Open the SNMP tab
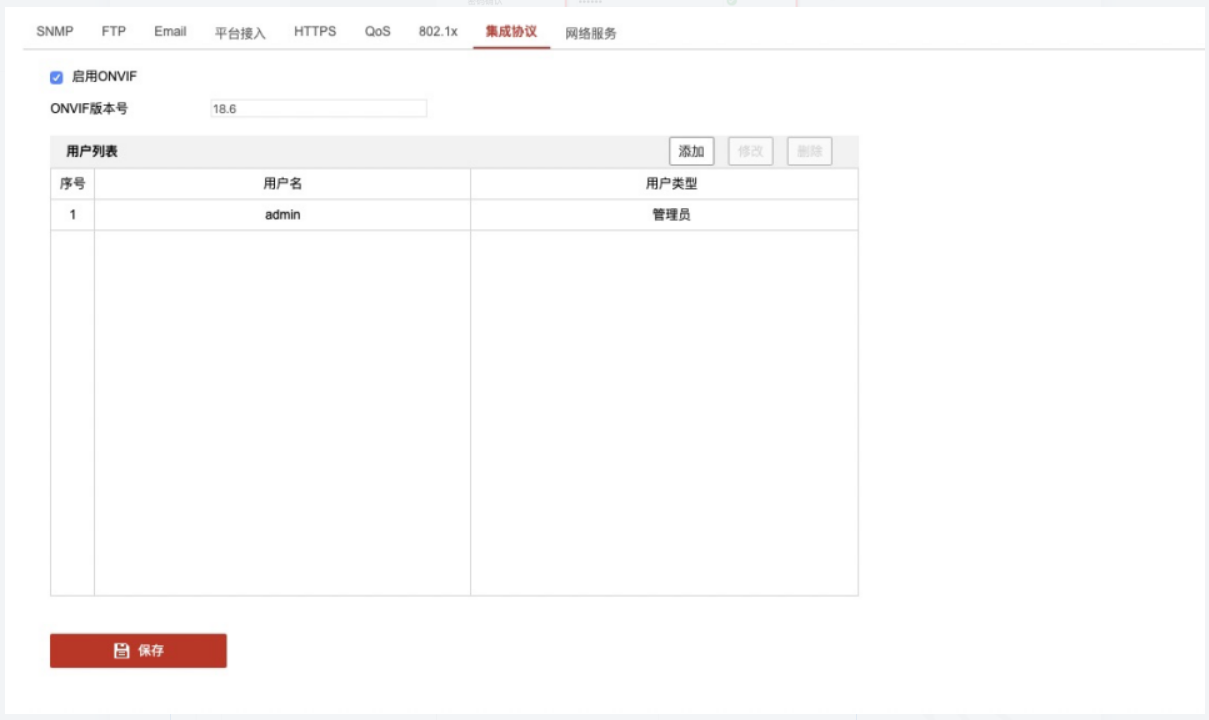Screen dimensions: 1209x720 pos(55,31)
